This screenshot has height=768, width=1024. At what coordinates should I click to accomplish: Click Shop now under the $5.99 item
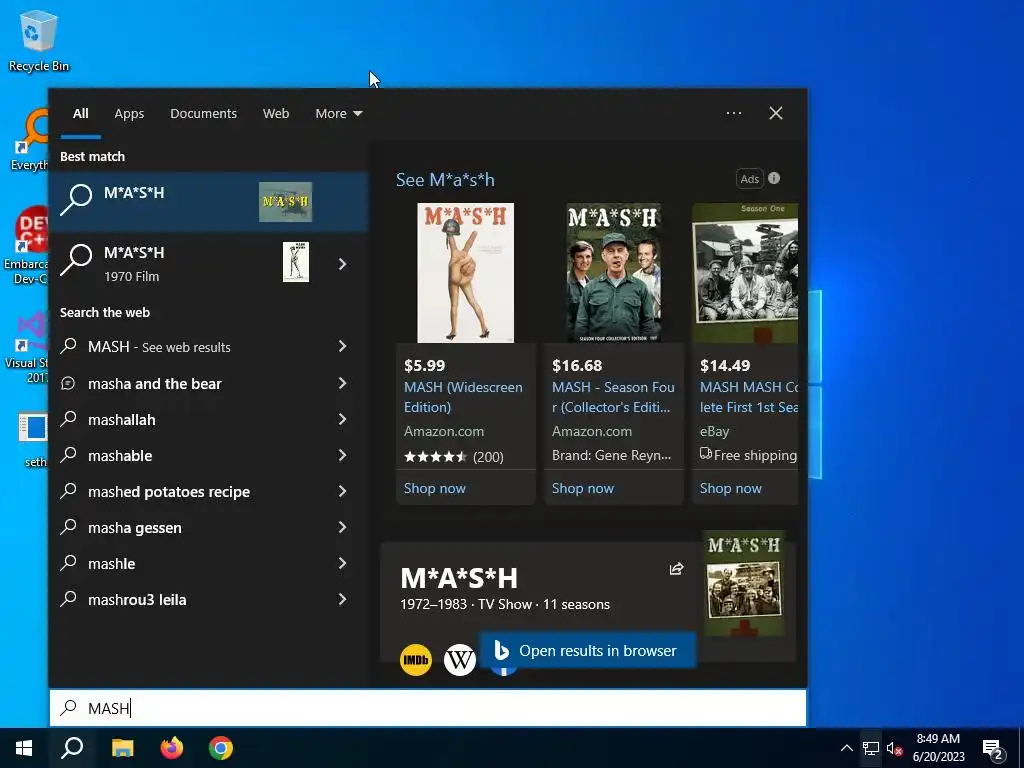[x=434, y=488]
